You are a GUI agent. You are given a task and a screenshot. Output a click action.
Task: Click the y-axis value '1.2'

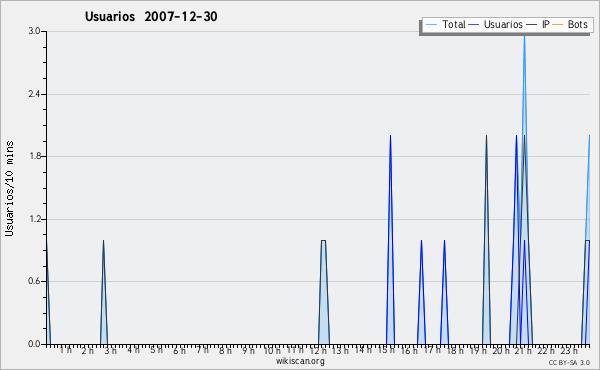(34, 219)
